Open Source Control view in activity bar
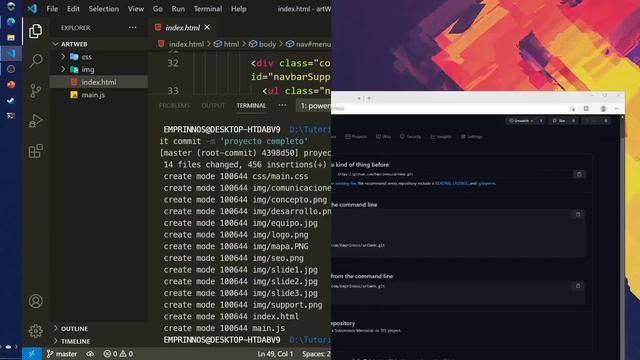This screenshot has height=360, width=640. click(36, 91)
